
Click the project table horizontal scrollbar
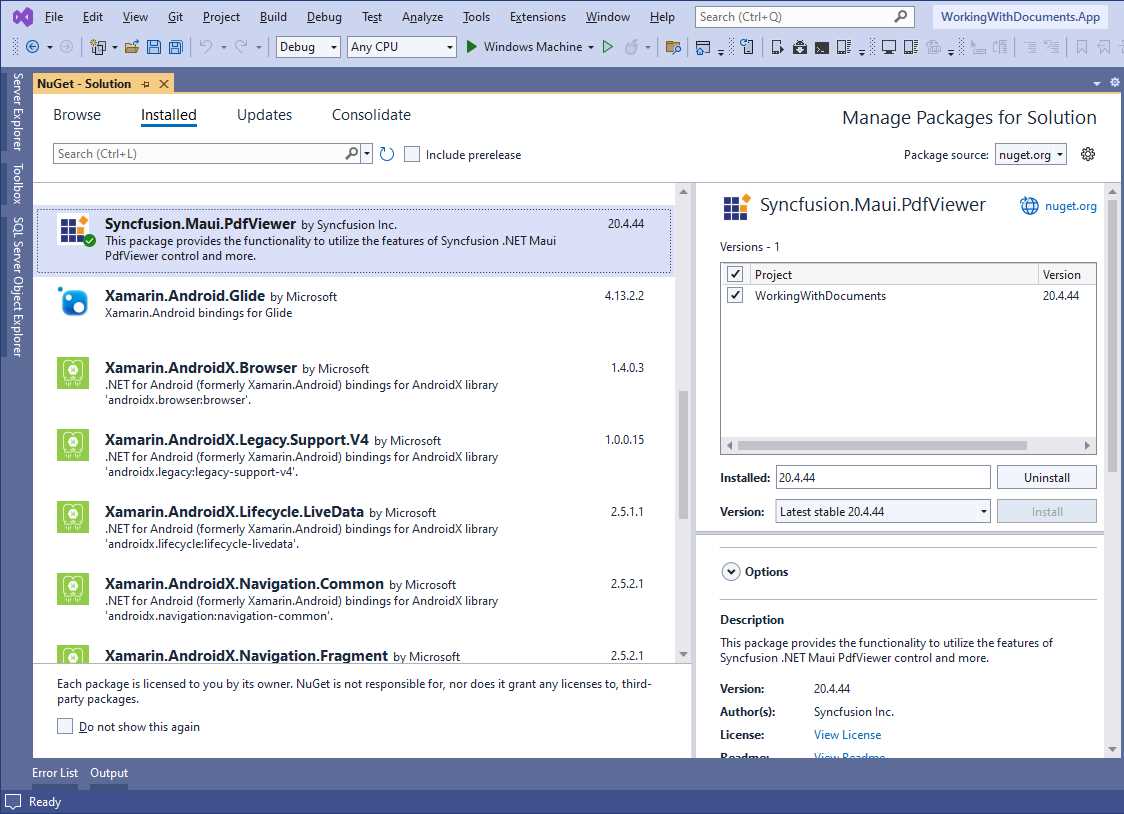click(882, 445)
